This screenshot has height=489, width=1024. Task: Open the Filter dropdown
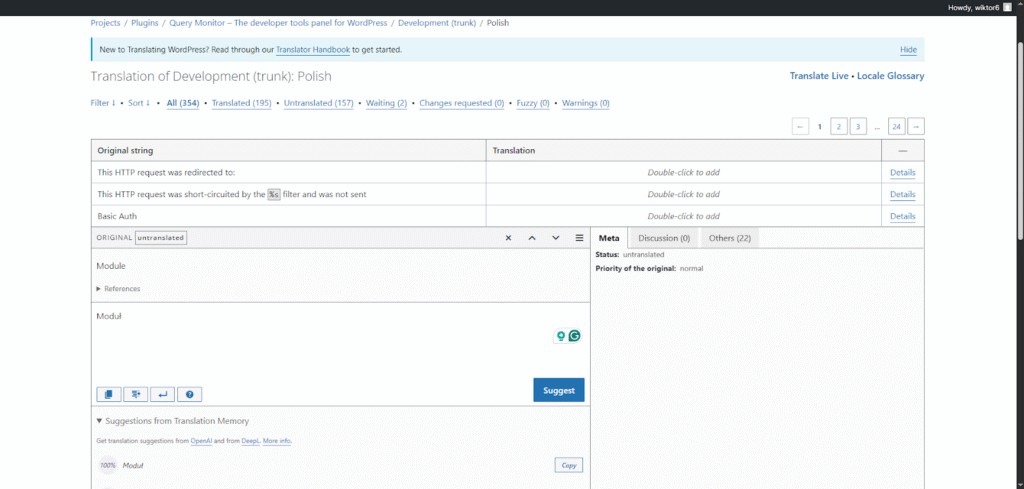click(x=103, y=103)
